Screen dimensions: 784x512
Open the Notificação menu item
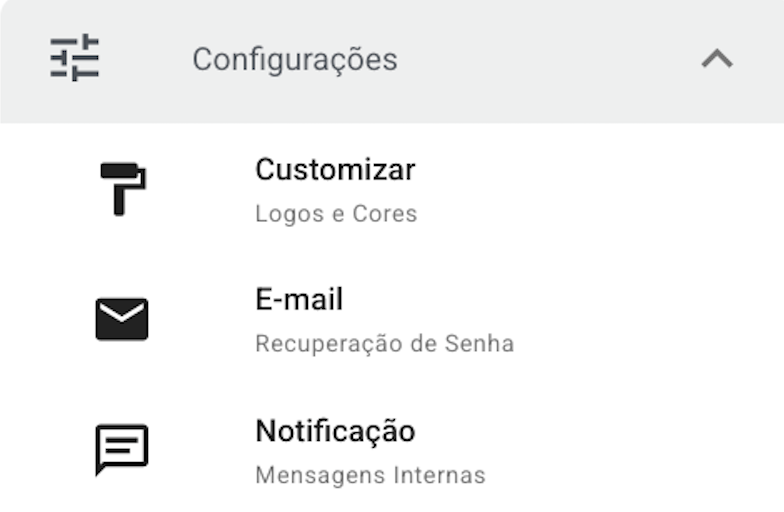(x=335, y=431)
